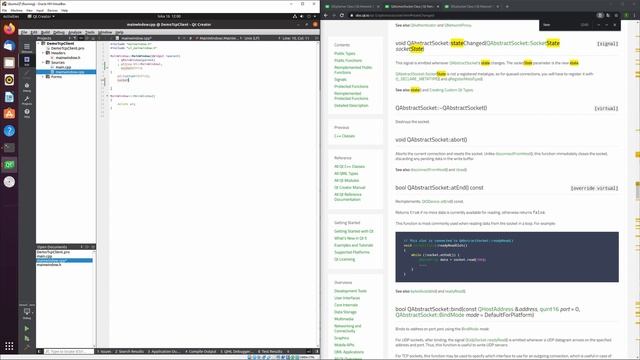
Task: Open Terminal from the Ubuntu dock
Action: (x=9, y=148)
